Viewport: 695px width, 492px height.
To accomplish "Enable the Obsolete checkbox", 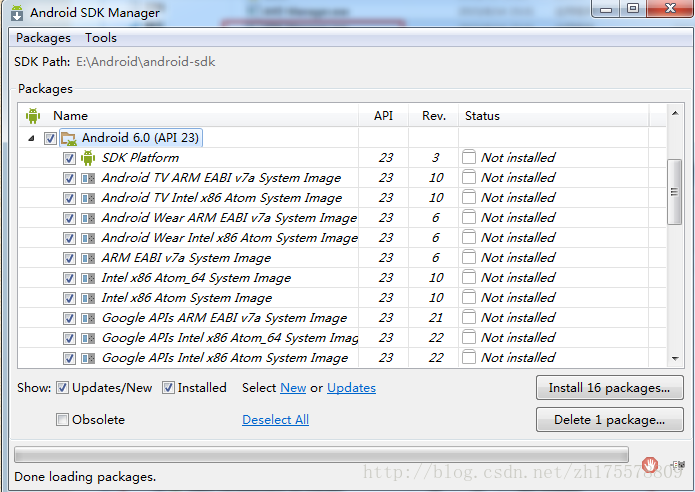I will tap(62, 420).
